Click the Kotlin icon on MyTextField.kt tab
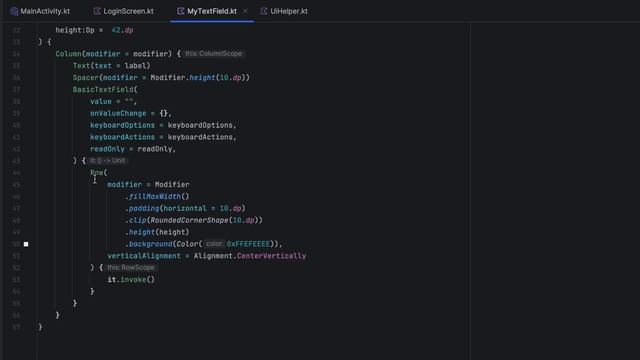Screen dimensions: 640x360 pos(180,11)
